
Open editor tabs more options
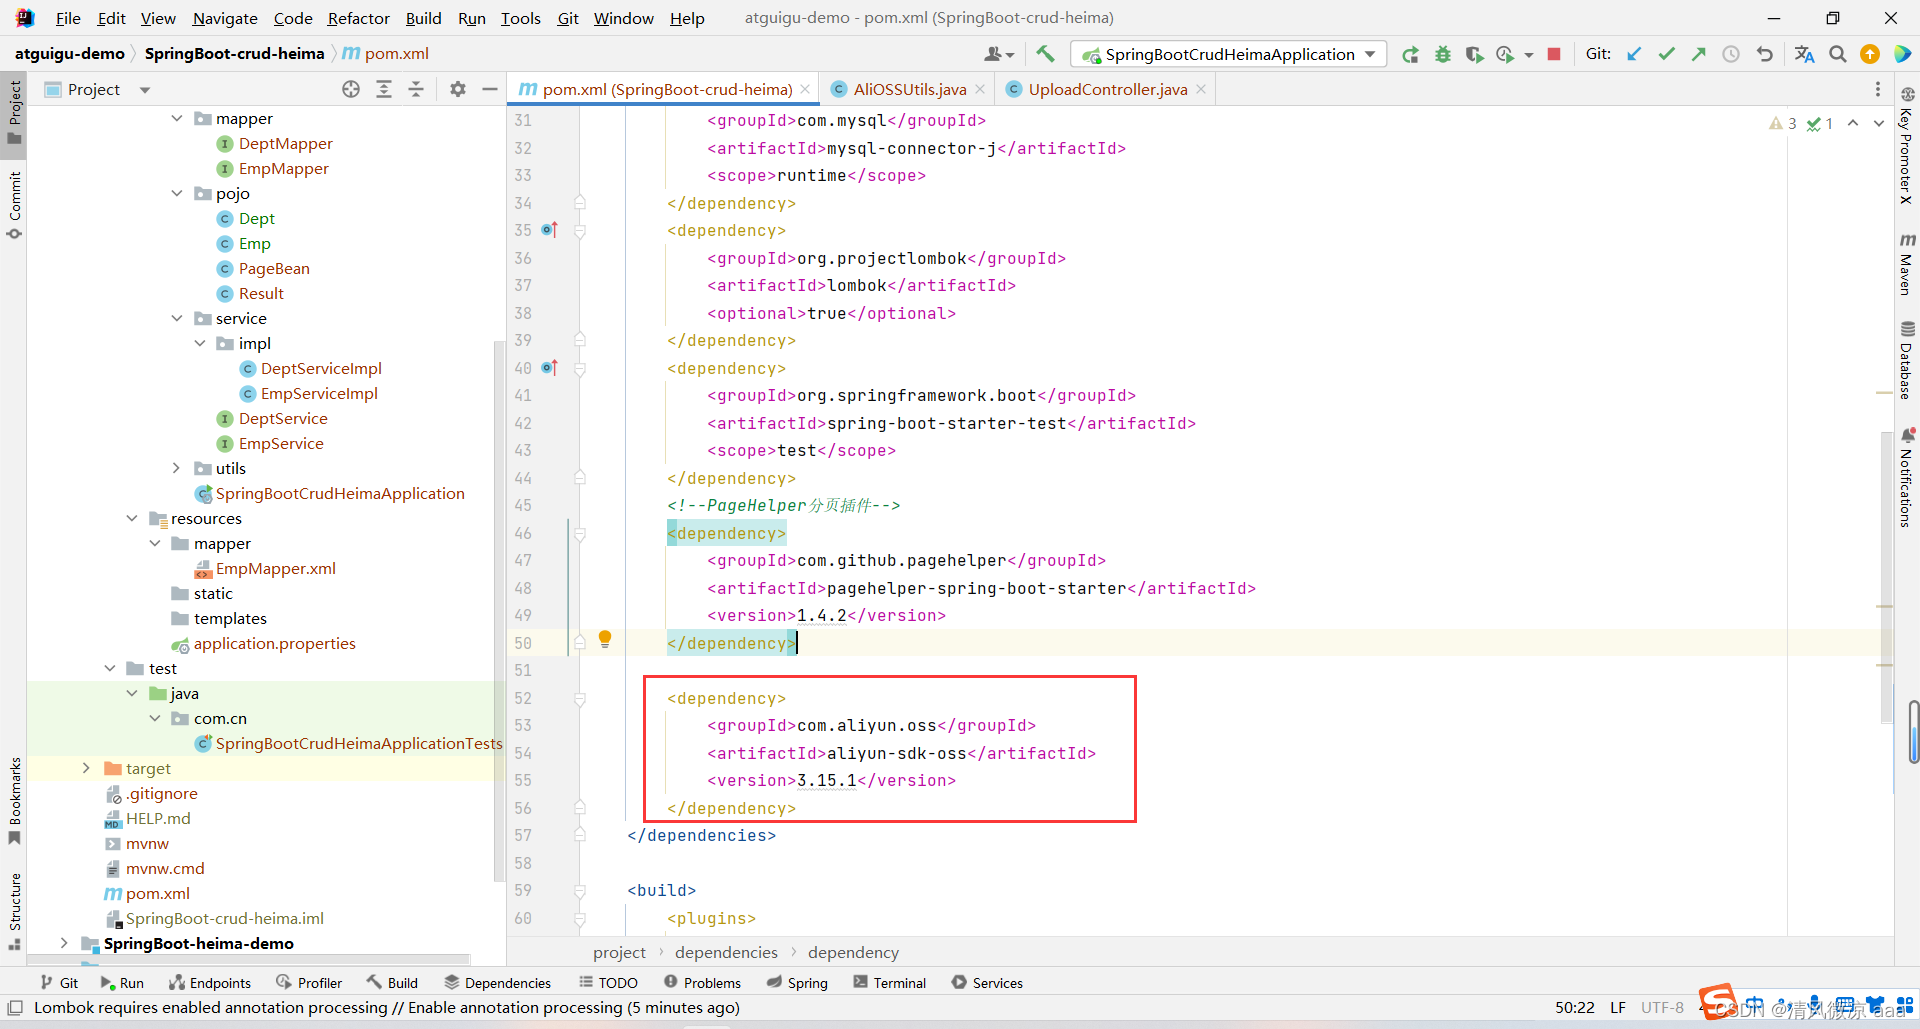click(x=1877, y=89)
